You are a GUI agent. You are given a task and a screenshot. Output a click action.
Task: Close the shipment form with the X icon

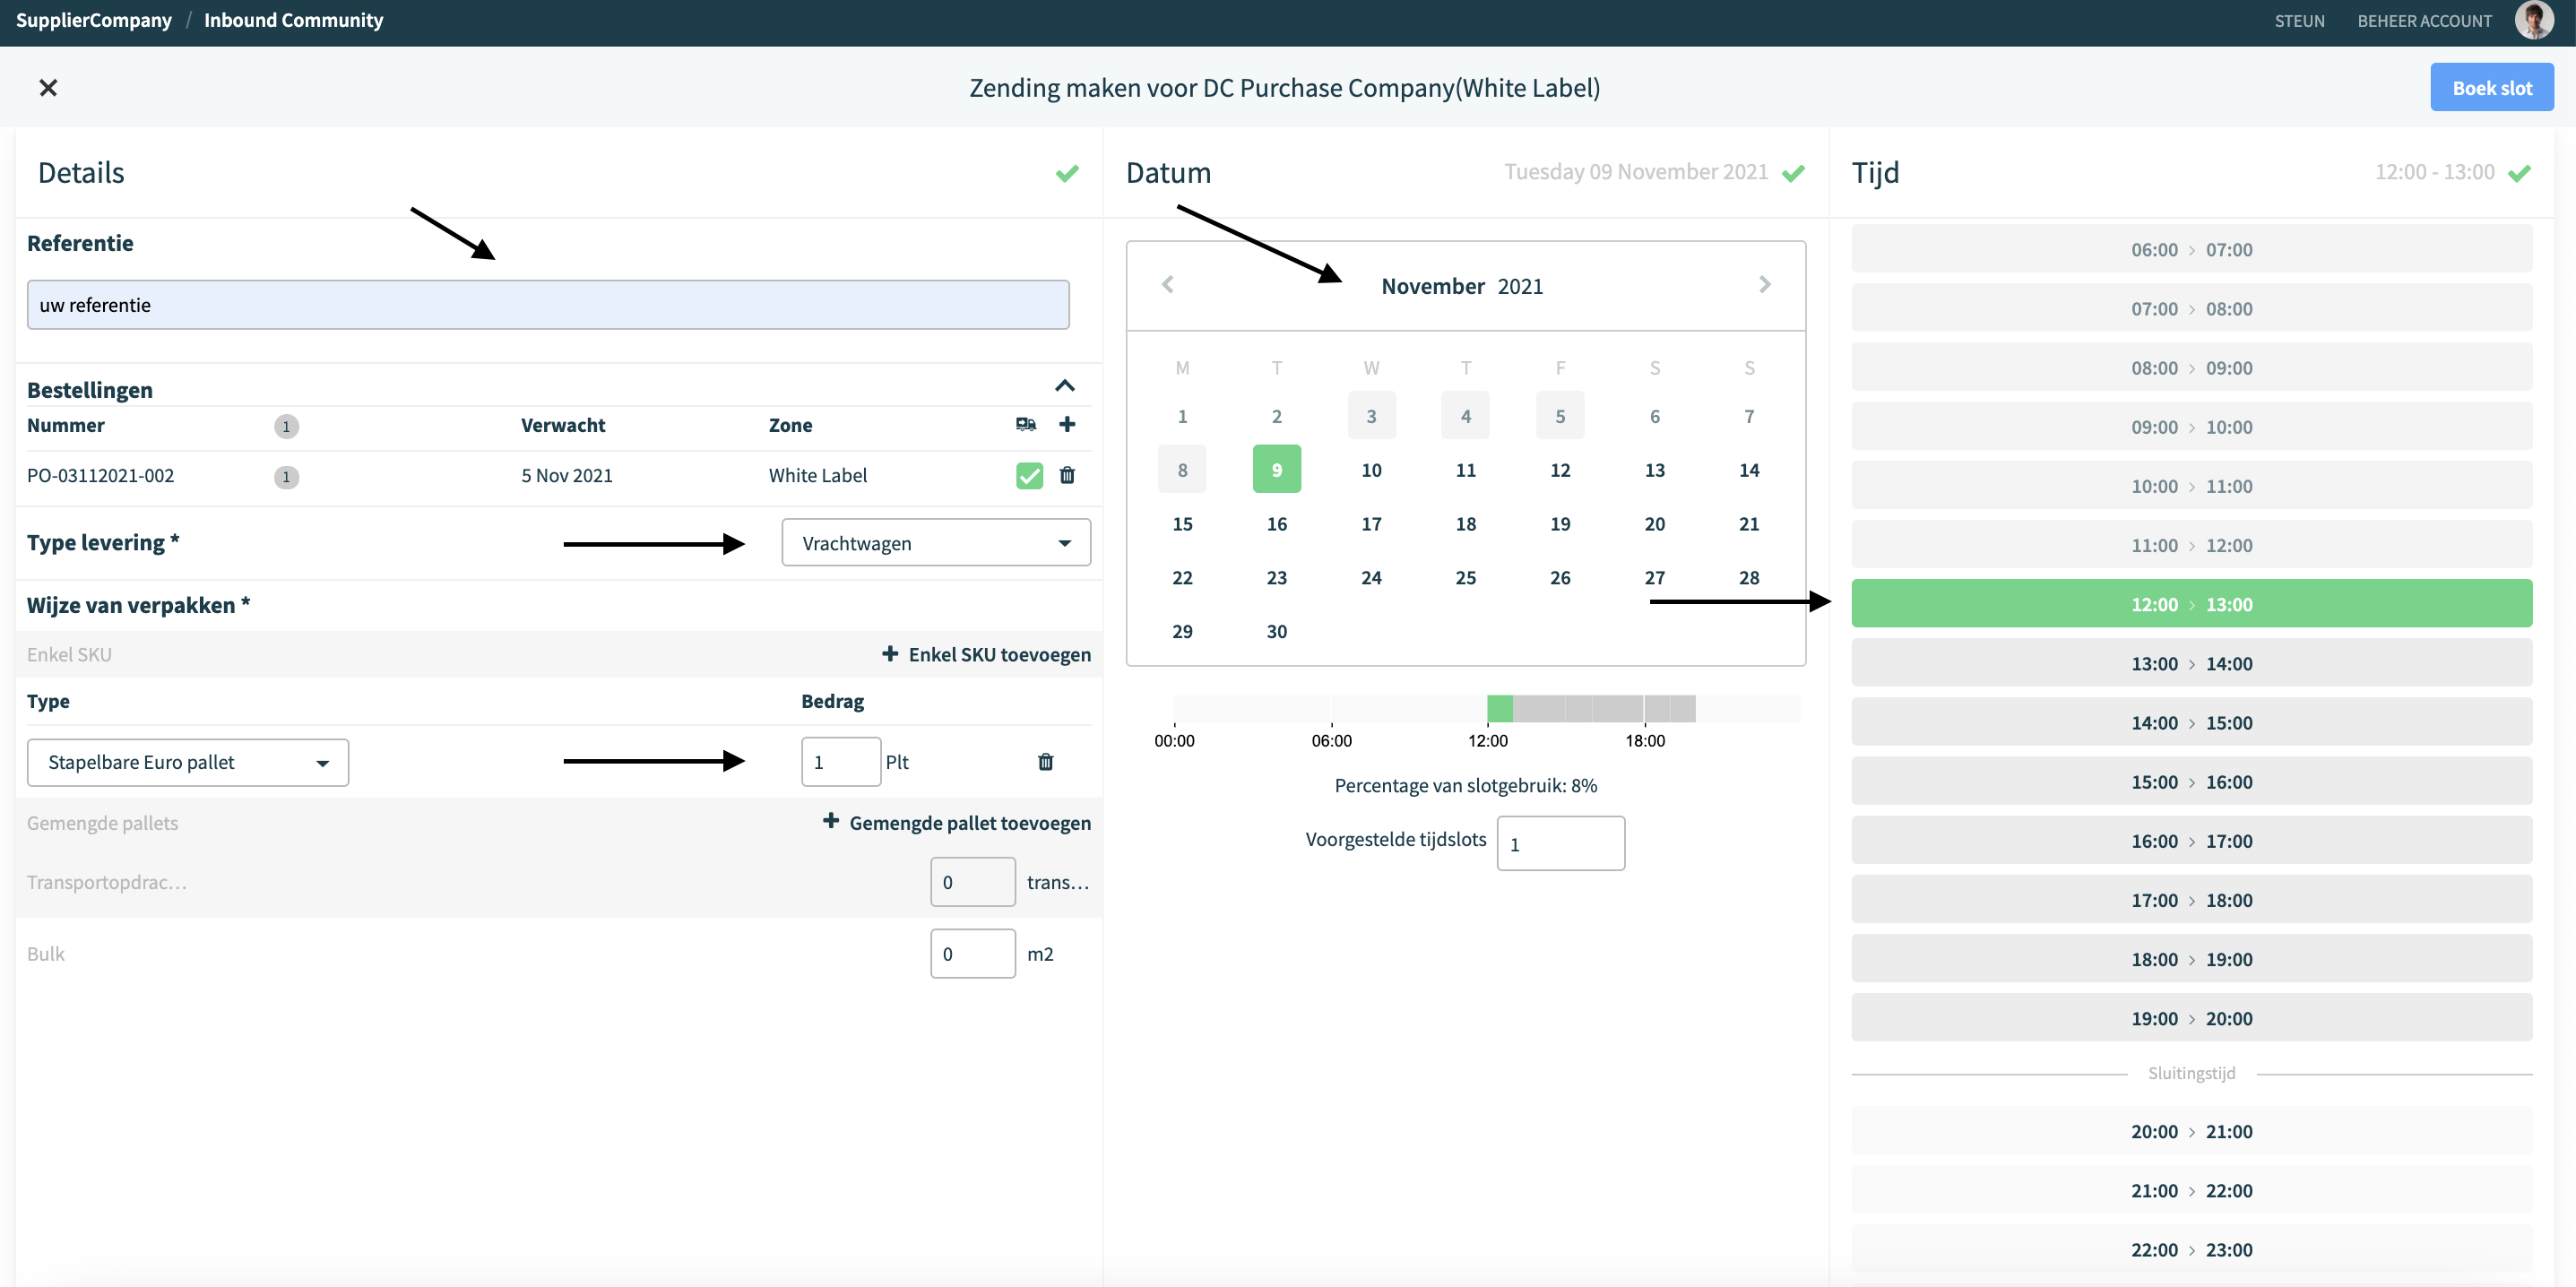click(48, 88)
